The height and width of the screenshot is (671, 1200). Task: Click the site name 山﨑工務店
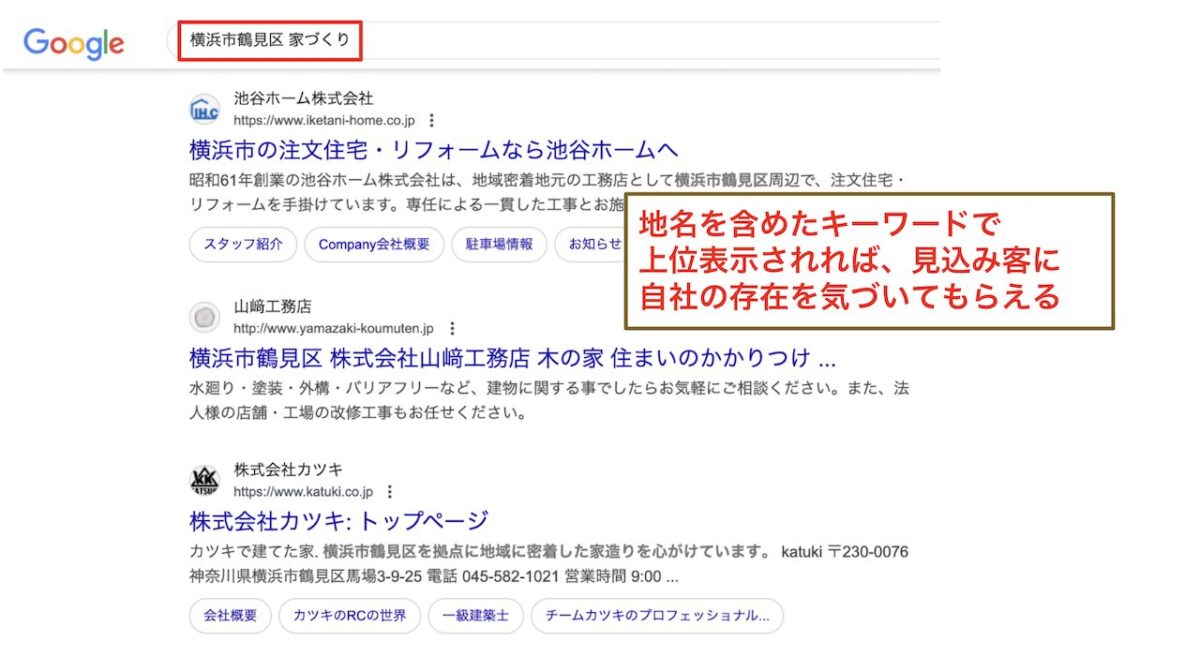point(272,307)
